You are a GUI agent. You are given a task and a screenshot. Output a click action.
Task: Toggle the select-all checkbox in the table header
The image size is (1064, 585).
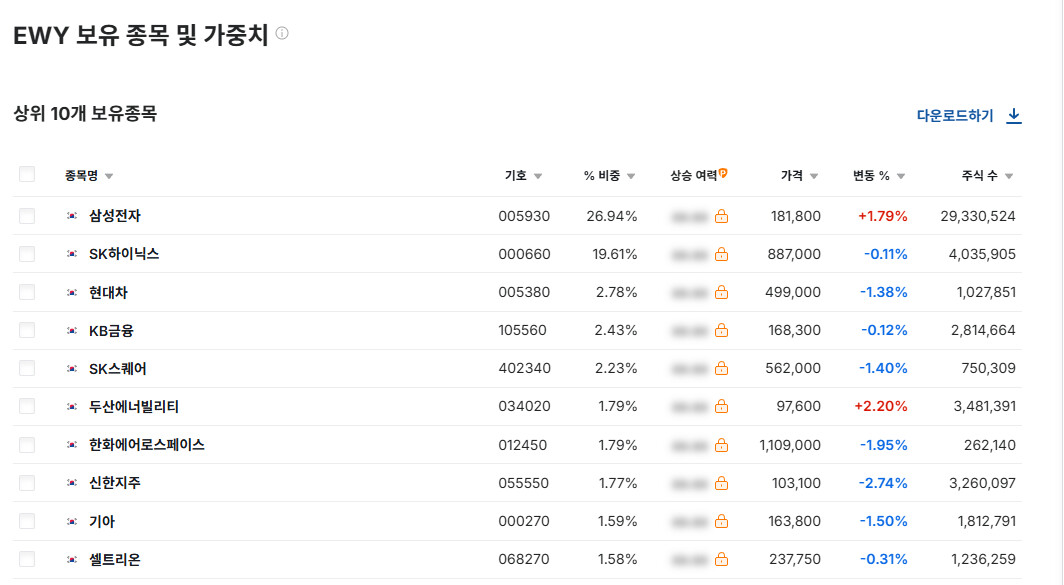coord(27,175)
